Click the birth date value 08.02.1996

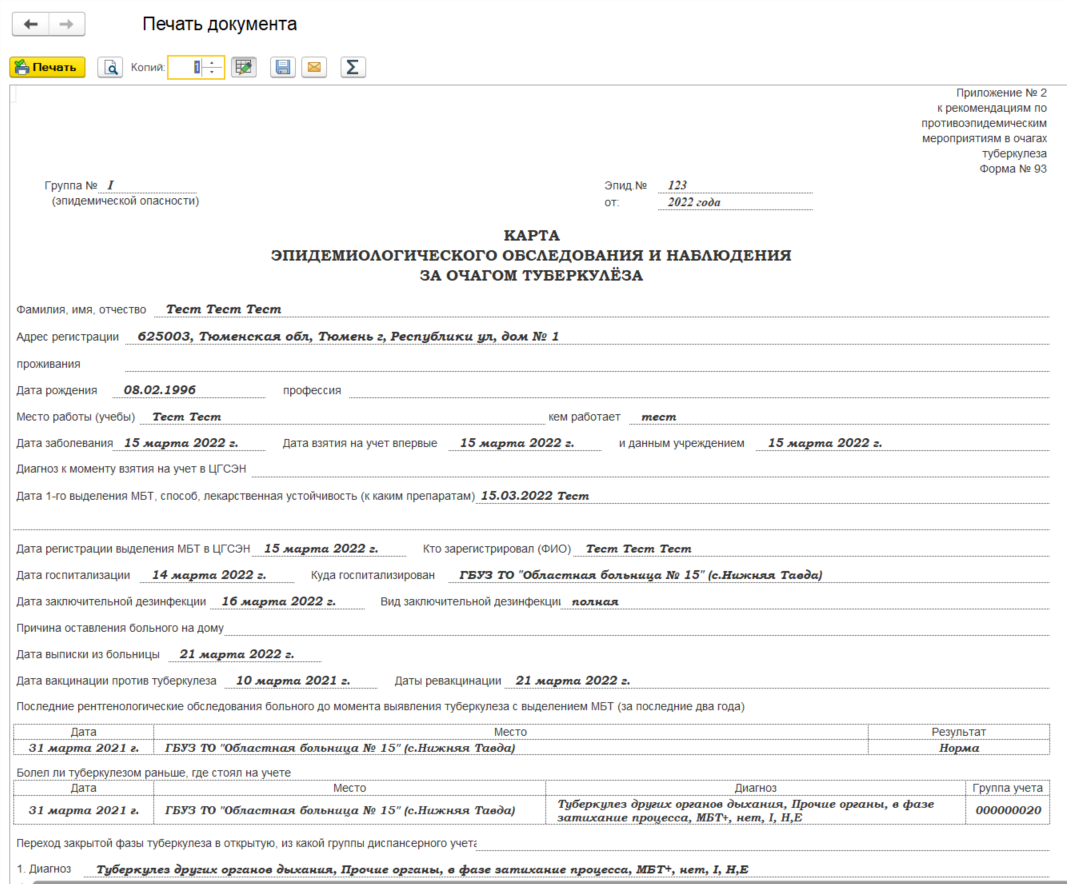click(x=160, y=390)
